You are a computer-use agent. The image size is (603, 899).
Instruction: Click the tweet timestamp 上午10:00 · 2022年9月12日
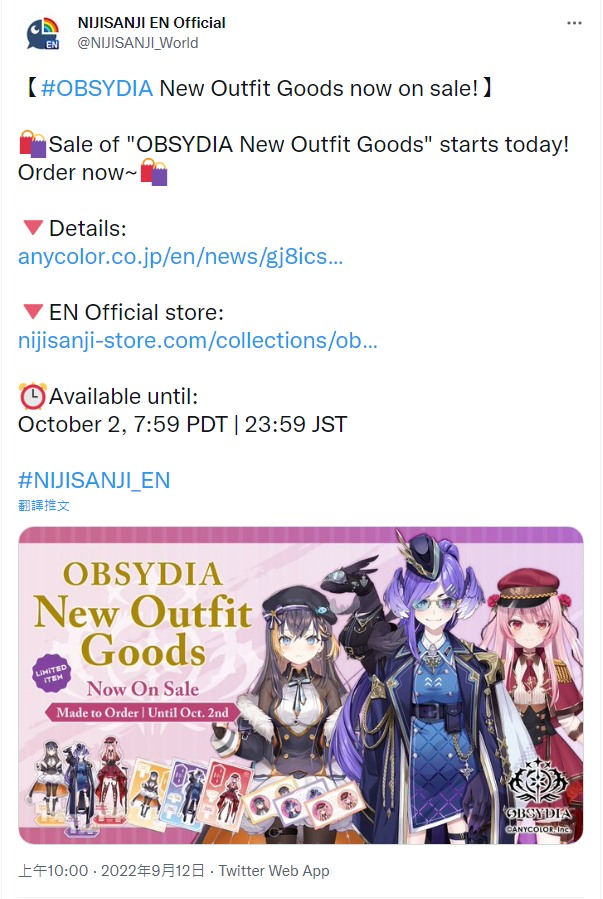[x=111, y=870]
